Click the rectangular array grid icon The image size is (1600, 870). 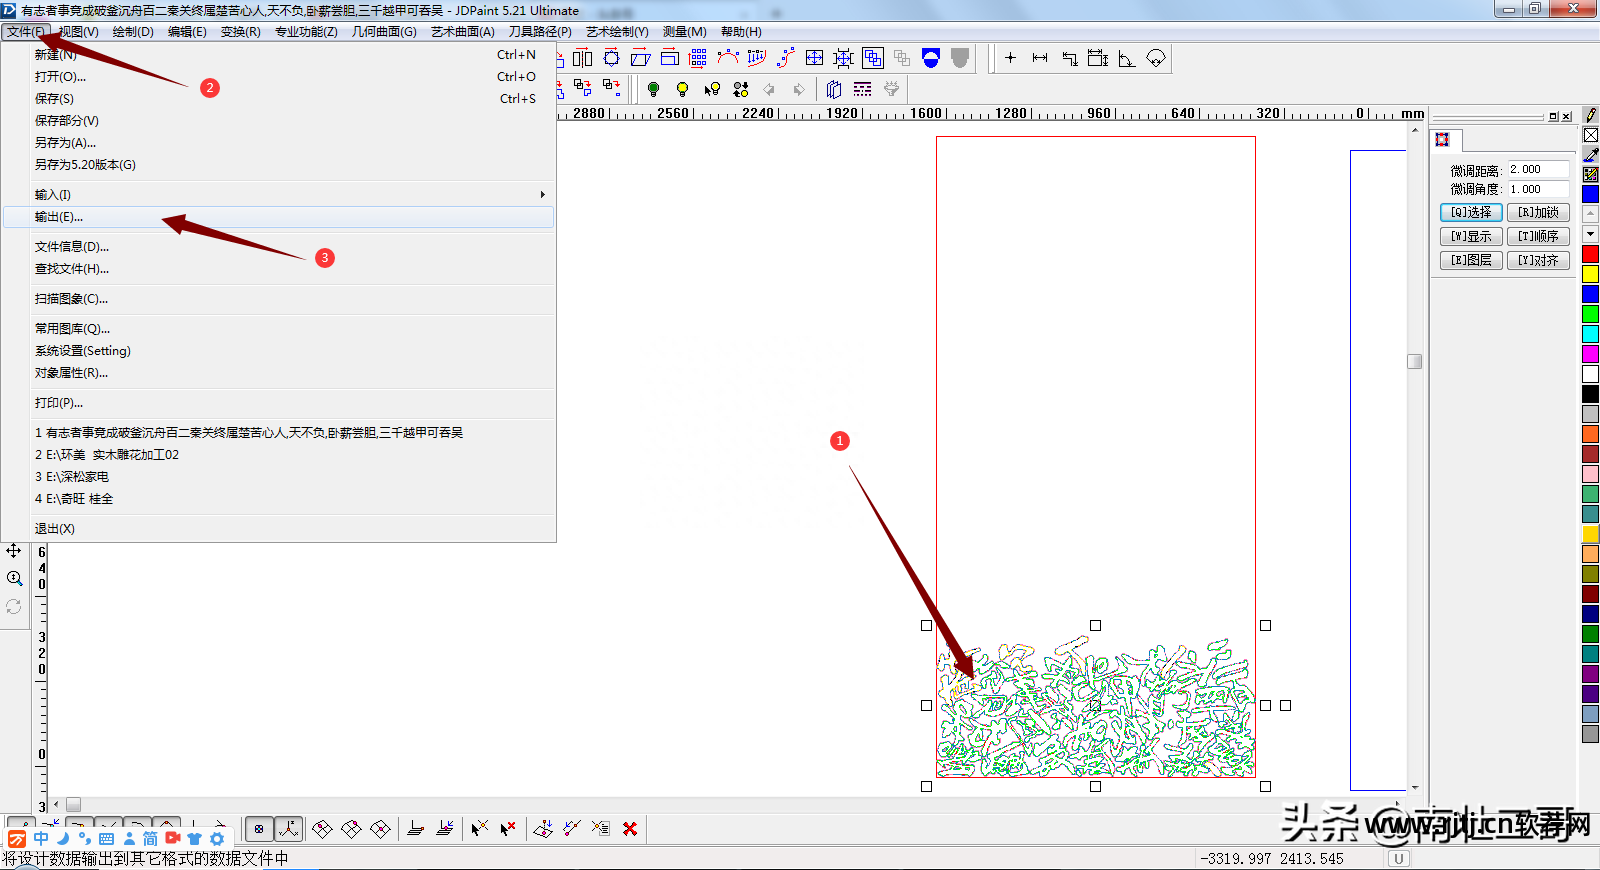tap(698, 58)
